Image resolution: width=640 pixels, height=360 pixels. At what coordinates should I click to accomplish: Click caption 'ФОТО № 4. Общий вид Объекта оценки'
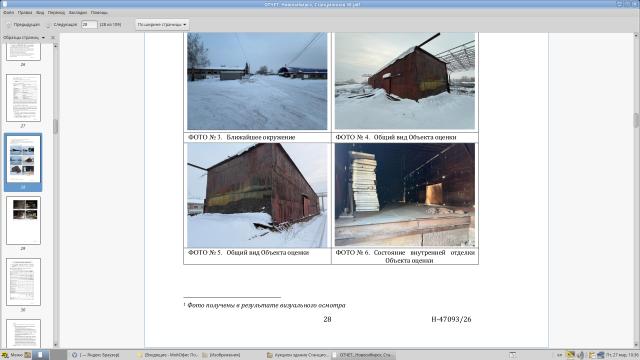[x=396, y=138]
